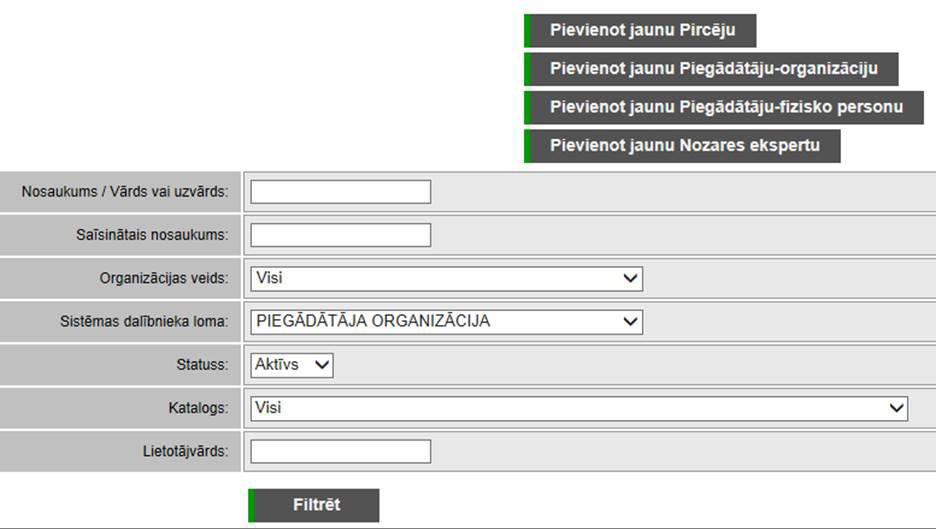Click Pievienot jaunu Pircēju button
Screen dimensions: 936x529
641,30
